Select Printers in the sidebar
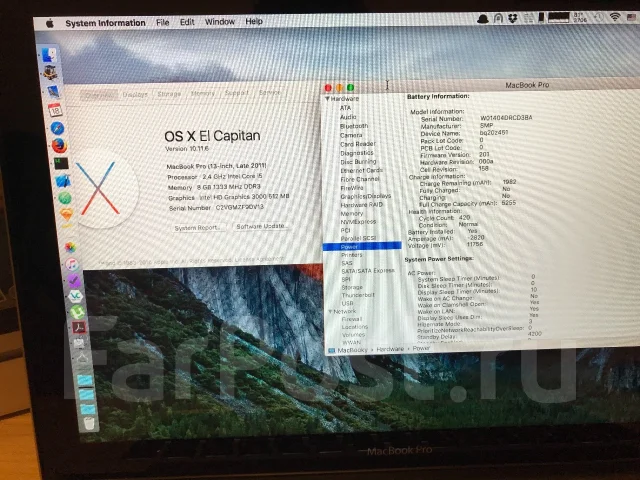 [352, 255]
